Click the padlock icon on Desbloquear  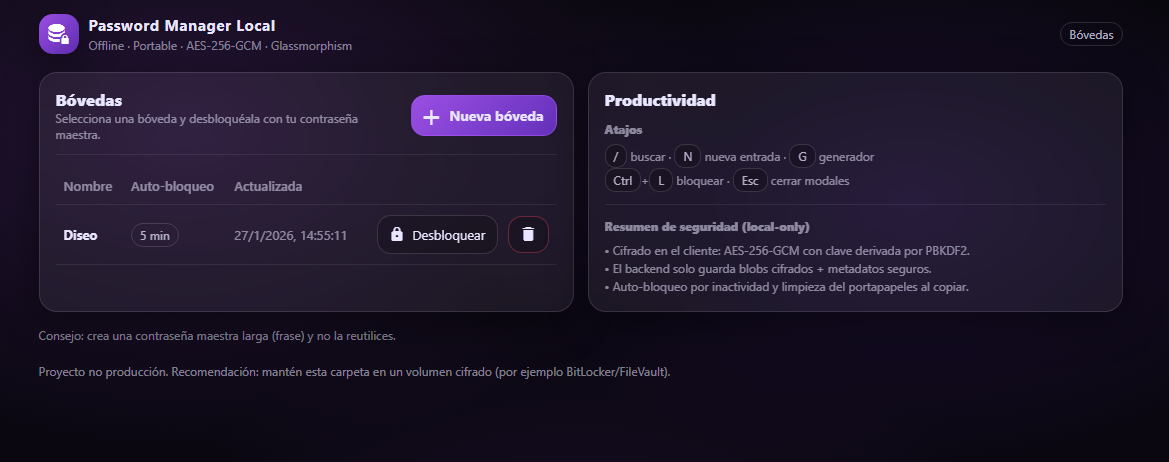397,235
